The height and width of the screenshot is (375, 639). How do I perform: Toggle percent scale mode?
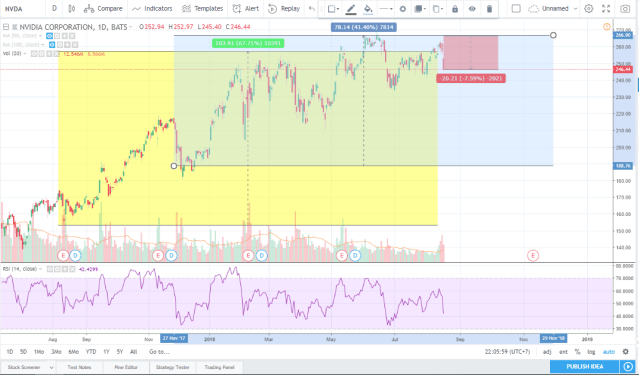(577, 351)
